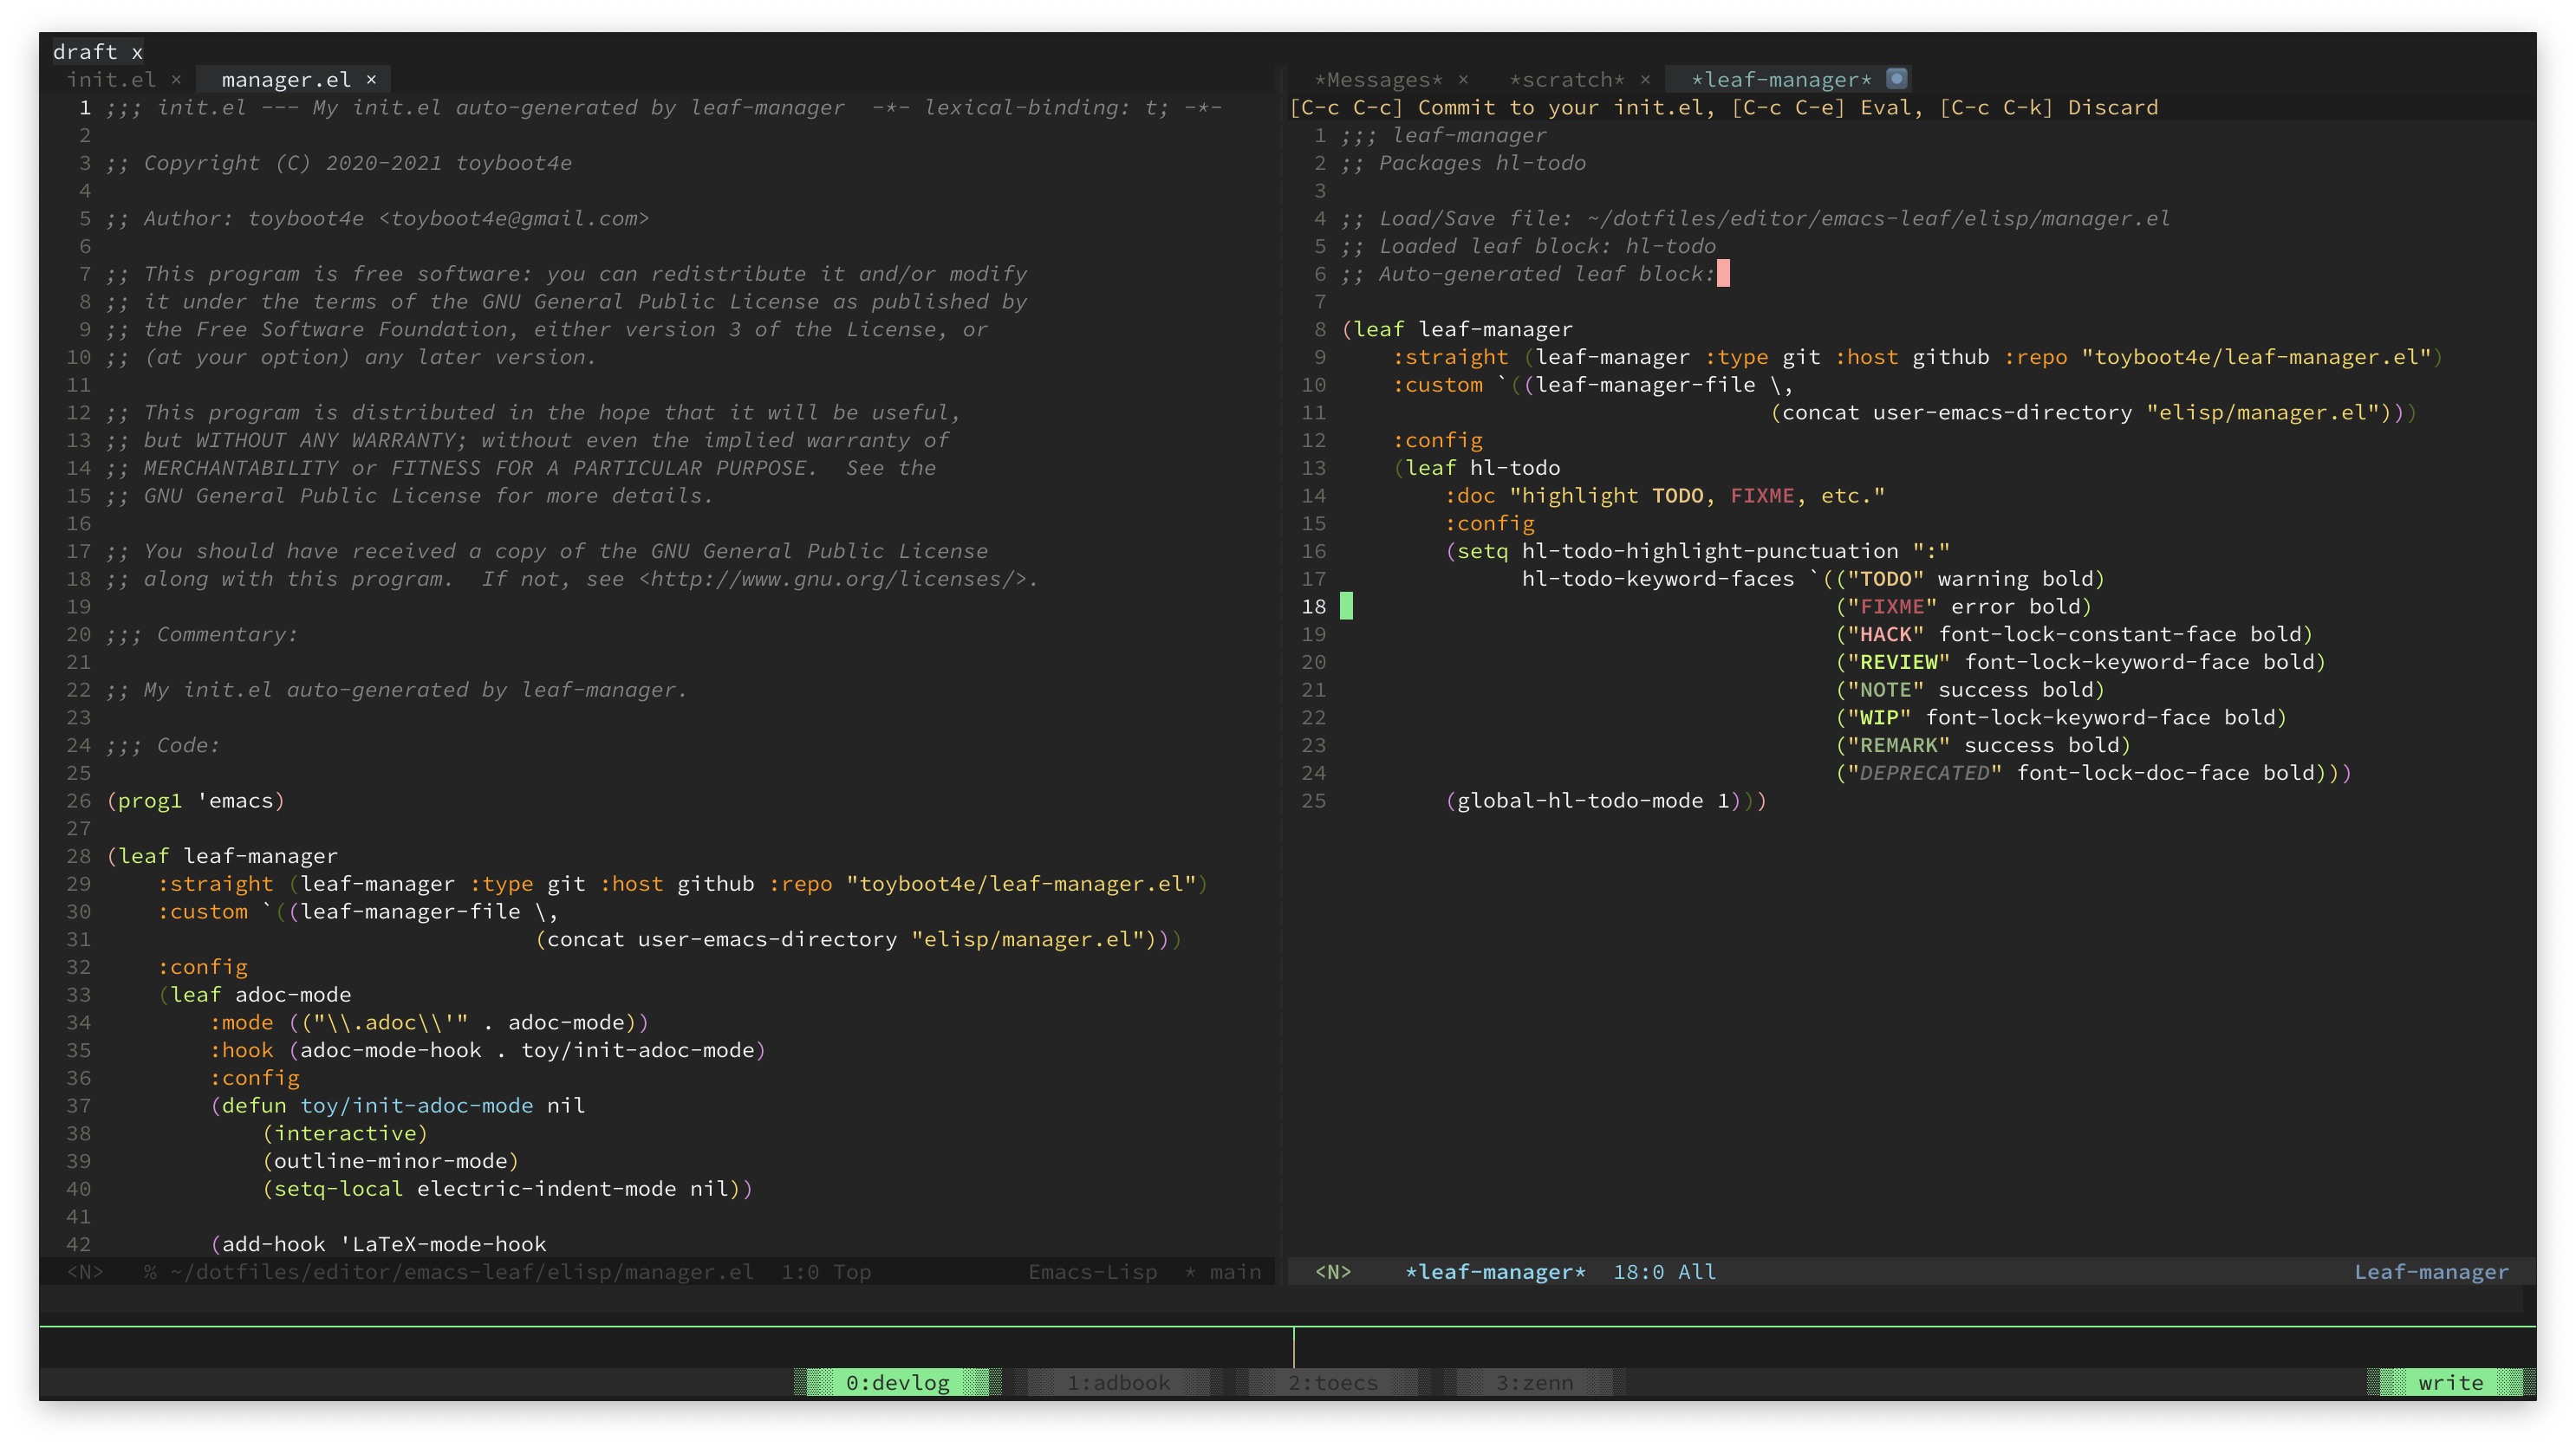Click the write session label
This screenshot has height=1447, width=2576.
pos(2450,1382)
